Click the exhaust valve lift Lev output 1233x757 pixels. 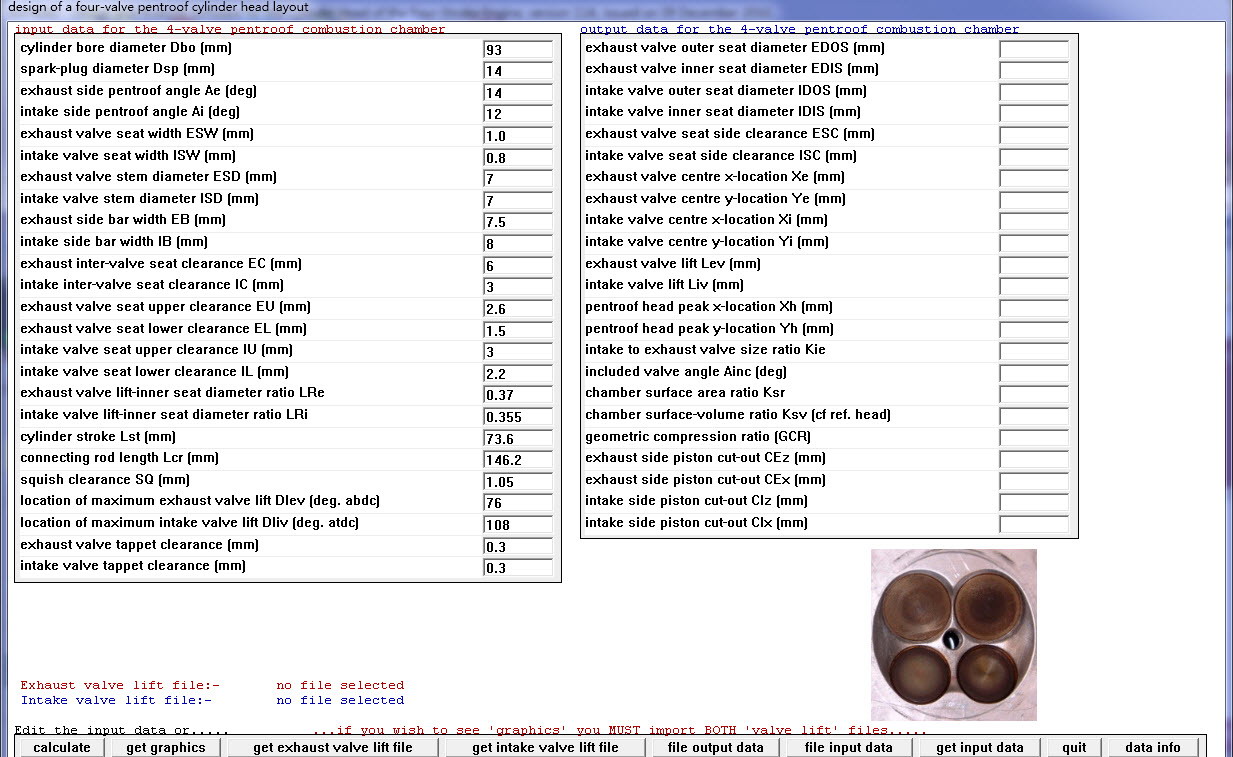1034,265
